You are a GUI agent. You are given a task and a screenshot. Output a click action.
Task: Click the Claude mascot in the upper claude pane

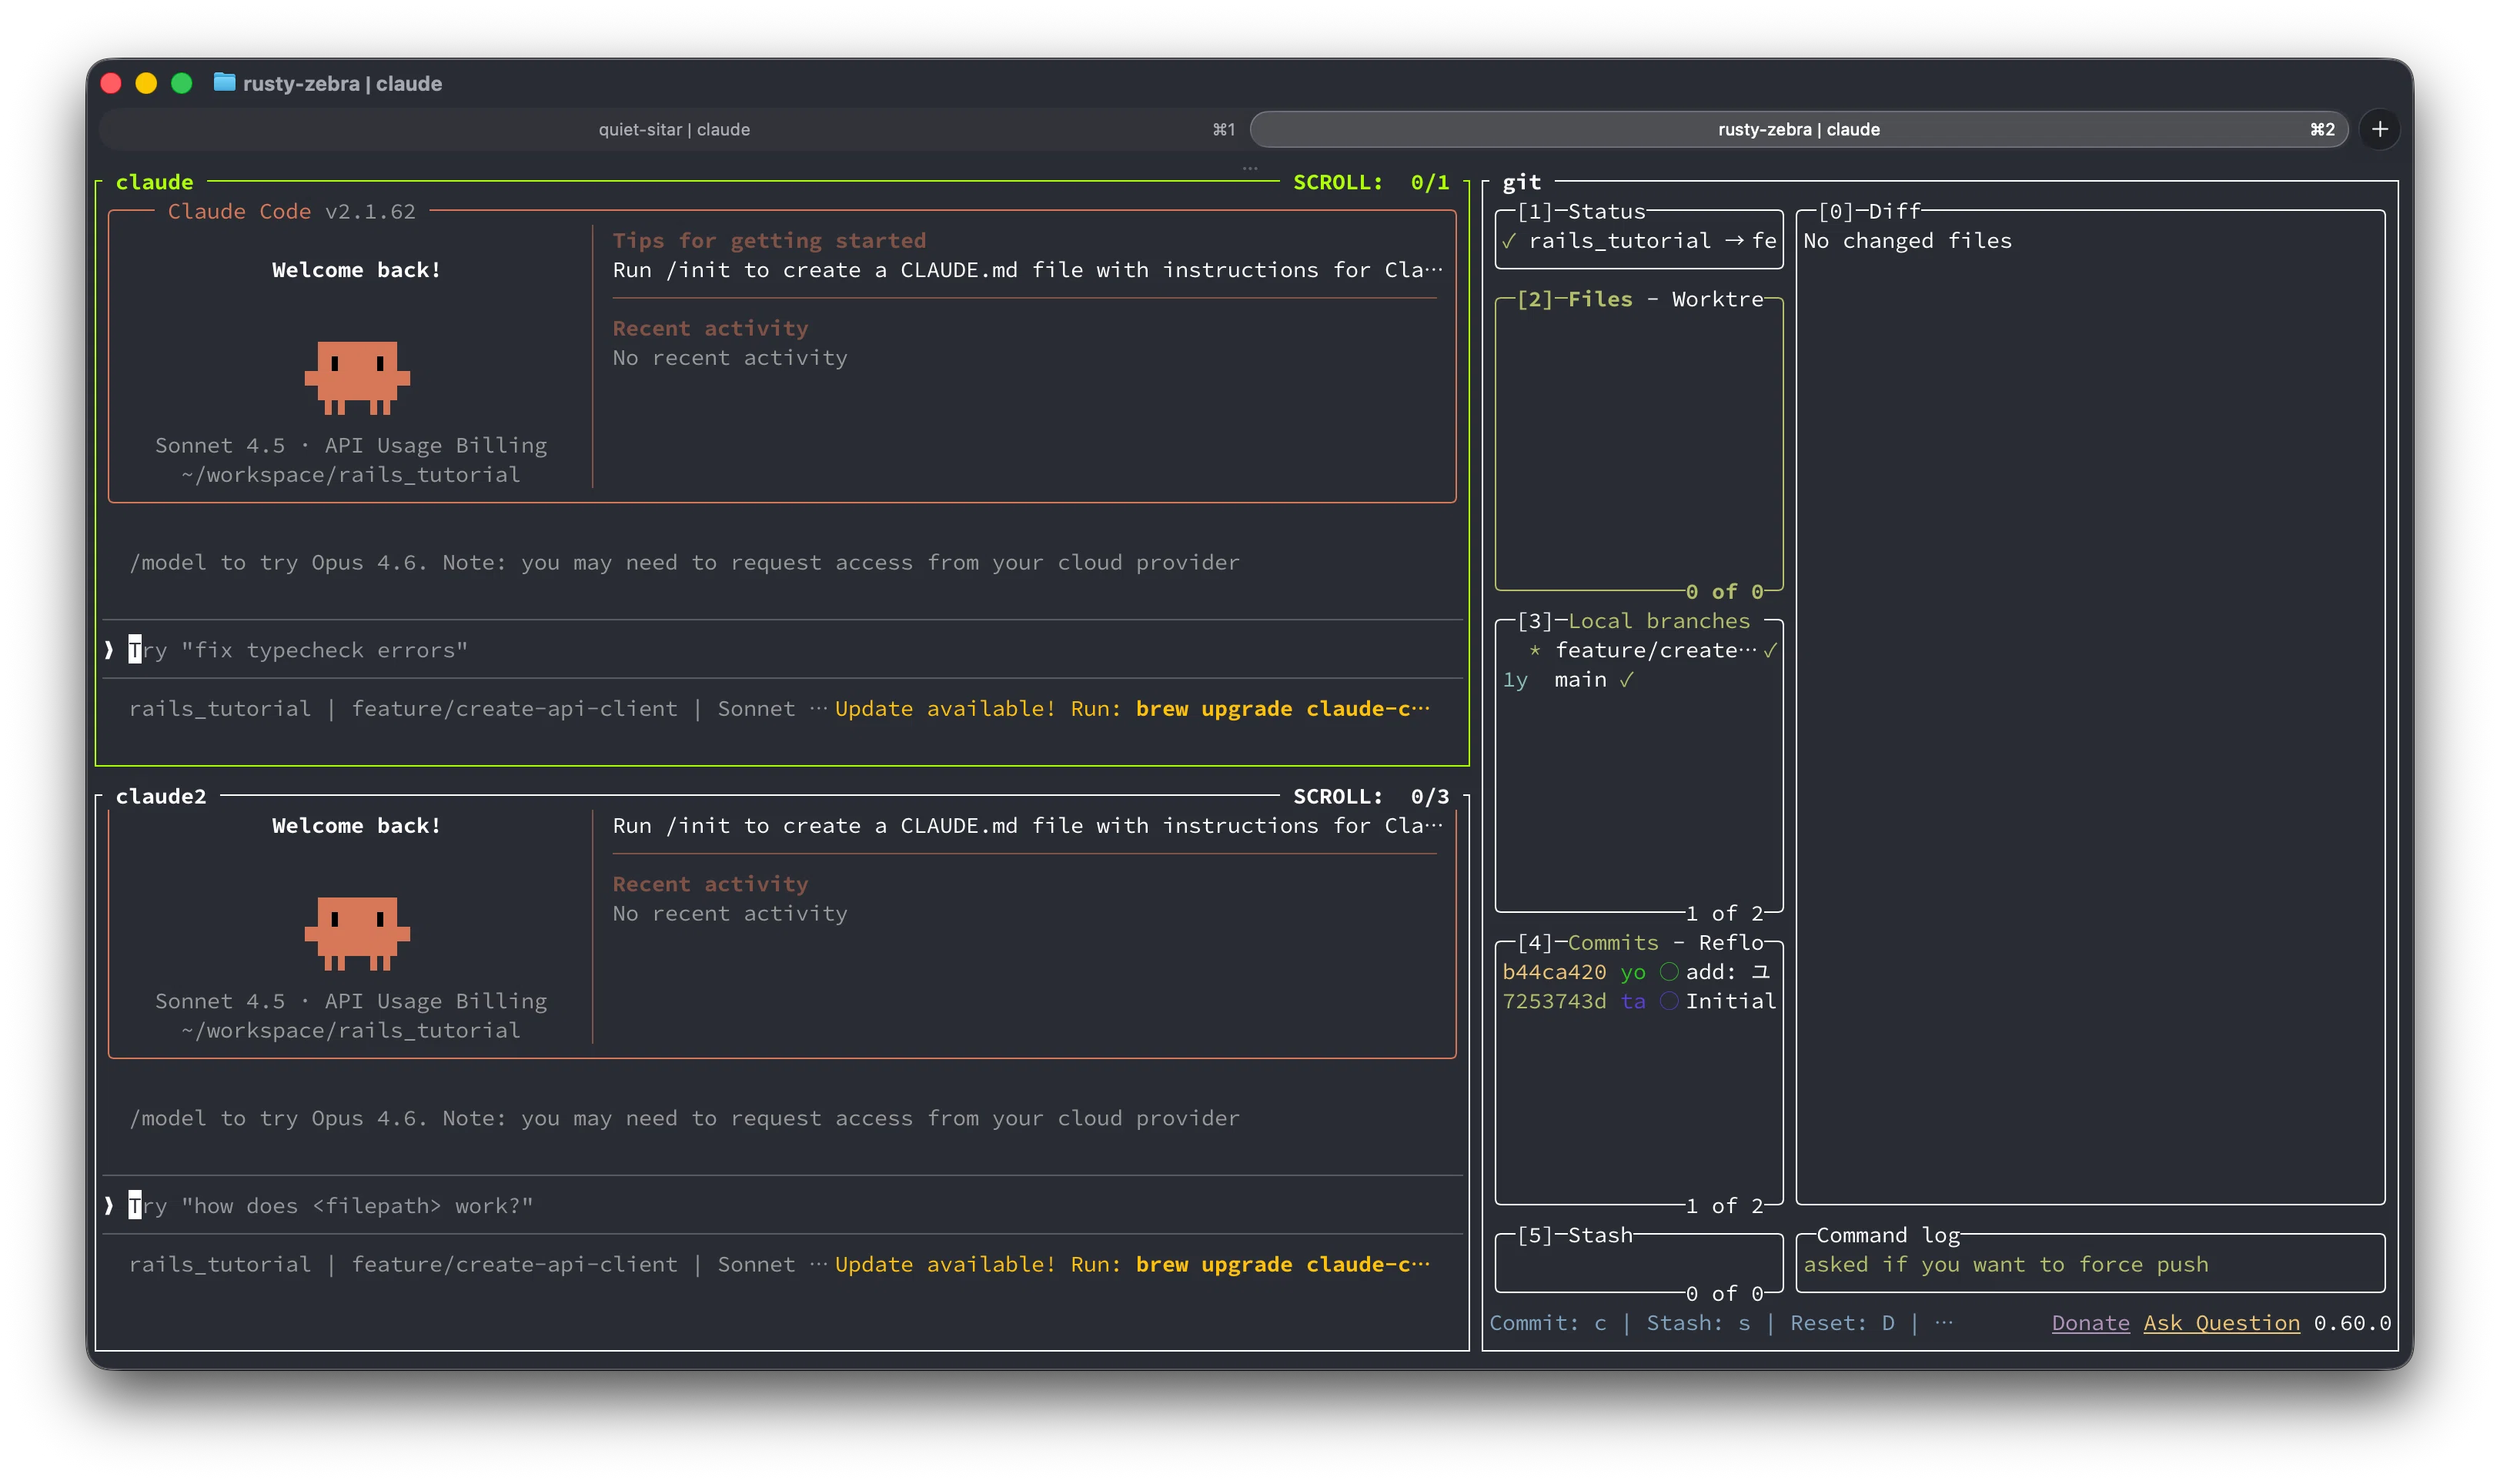pyautogui.click(x=357, y=377)
